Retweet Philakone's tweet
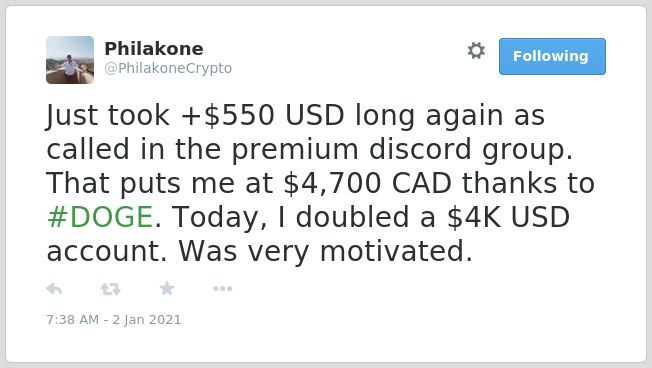 [111, 289]
